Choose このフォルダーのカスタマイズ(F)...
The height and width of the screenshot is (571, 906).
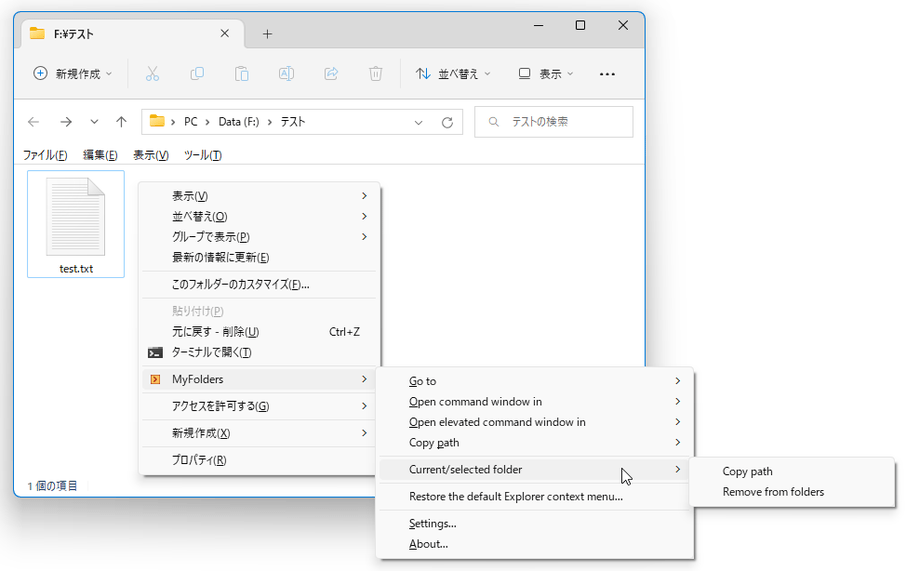[259, 284]
